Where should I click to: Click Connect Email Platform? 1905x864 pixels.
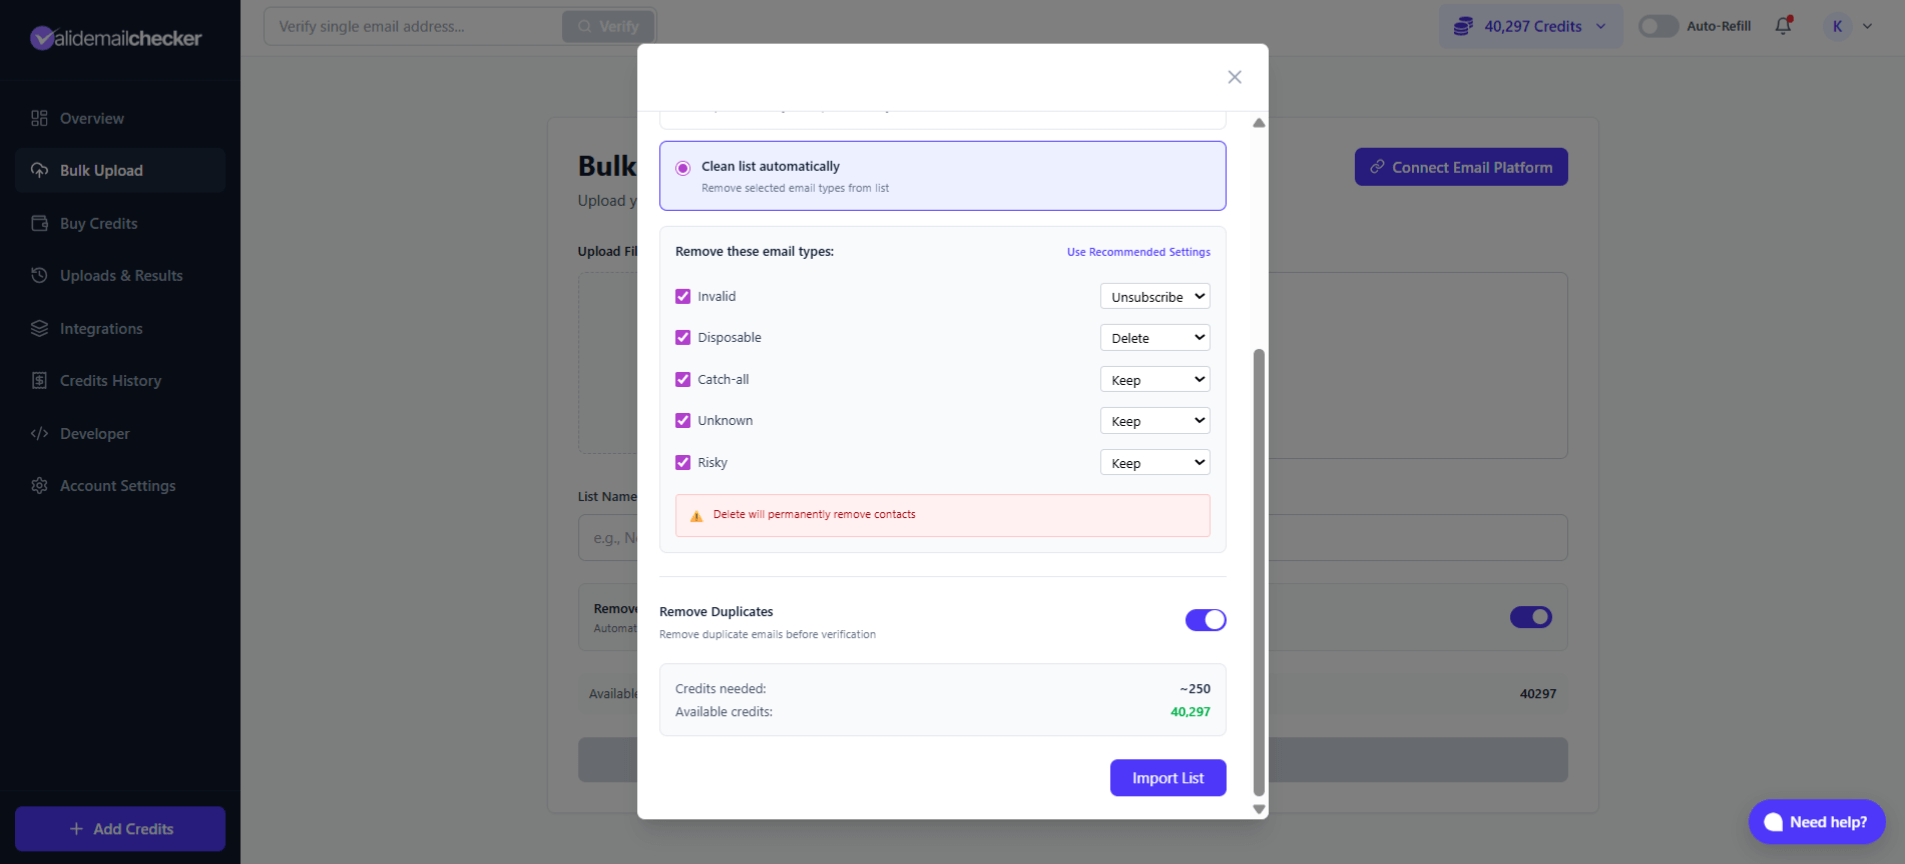(1460, 166)
